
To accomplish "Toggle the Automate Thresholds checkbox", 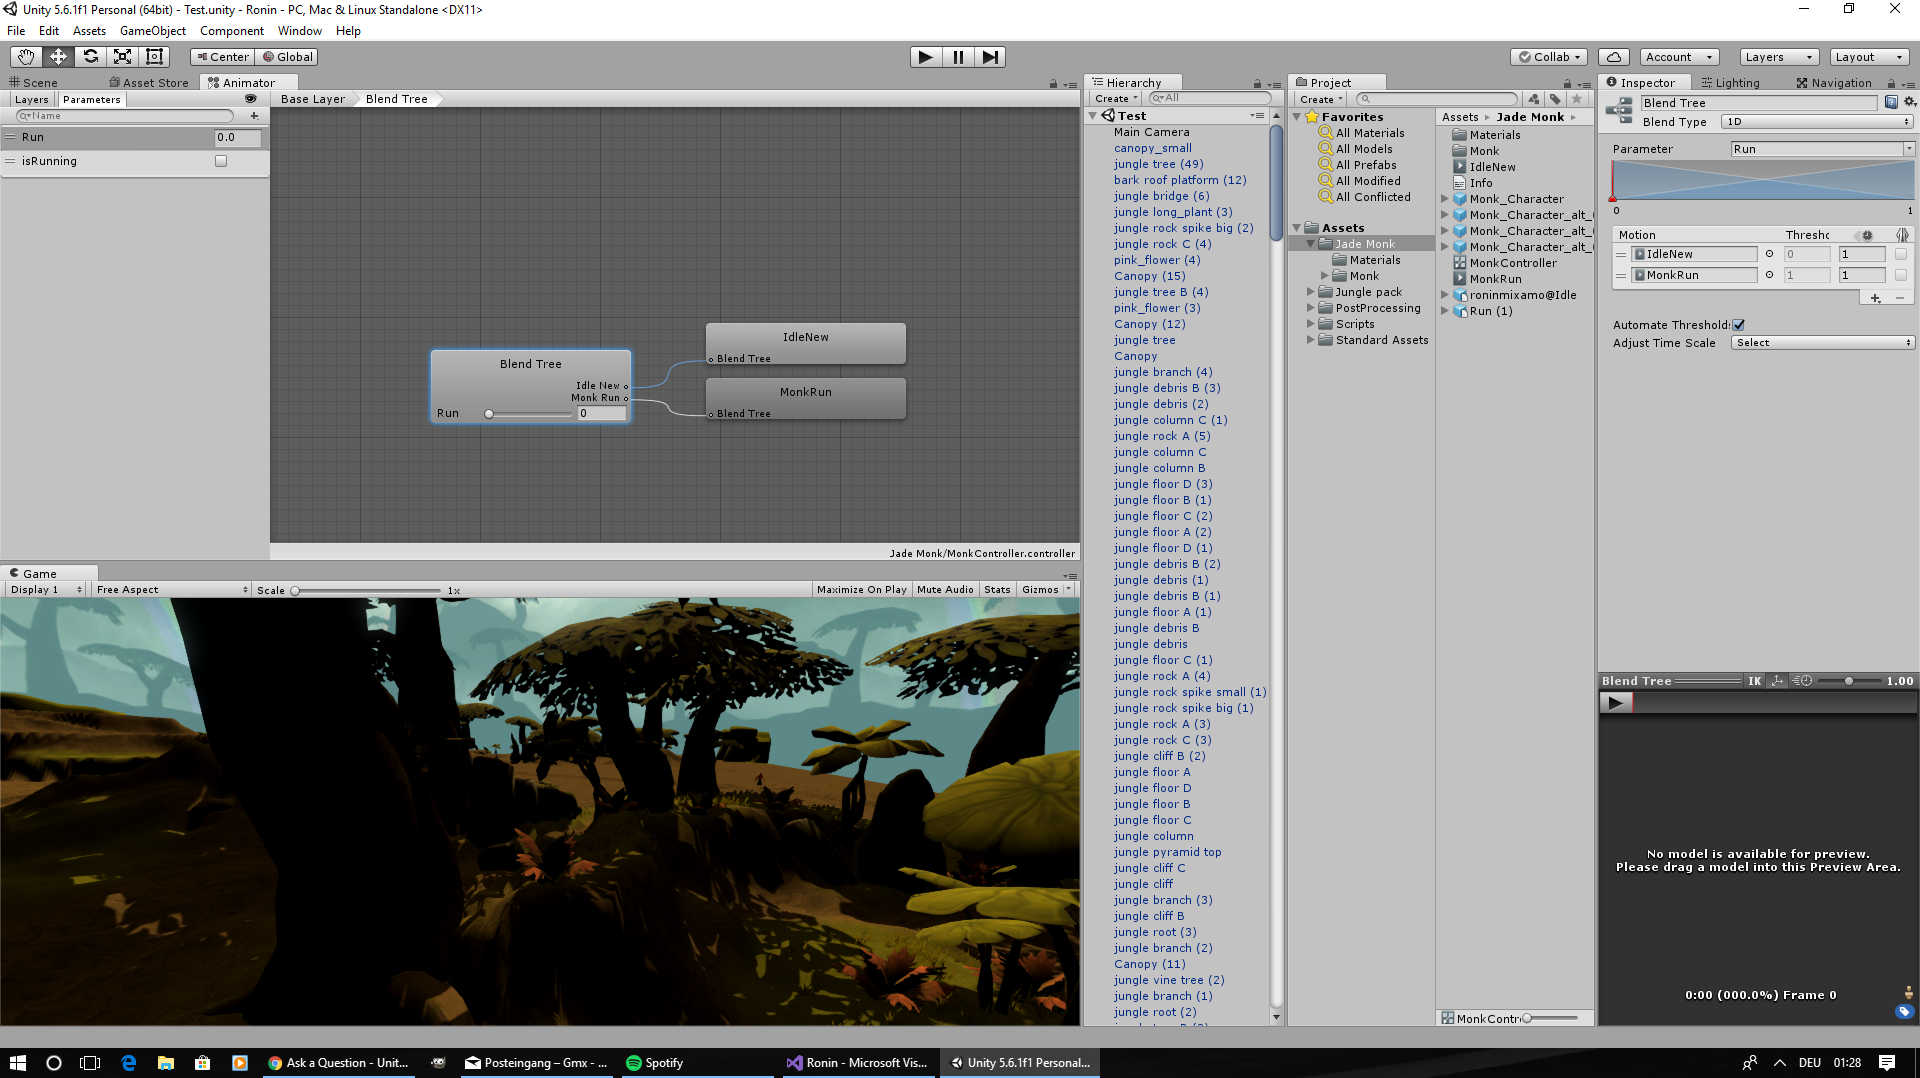I will (1739, 325).
